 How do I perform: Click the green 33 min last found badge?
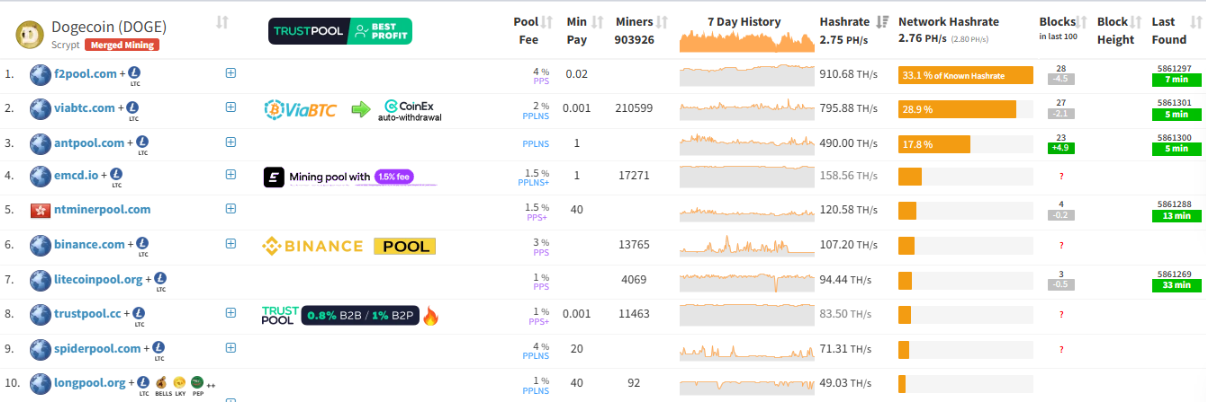(1176, 285)
